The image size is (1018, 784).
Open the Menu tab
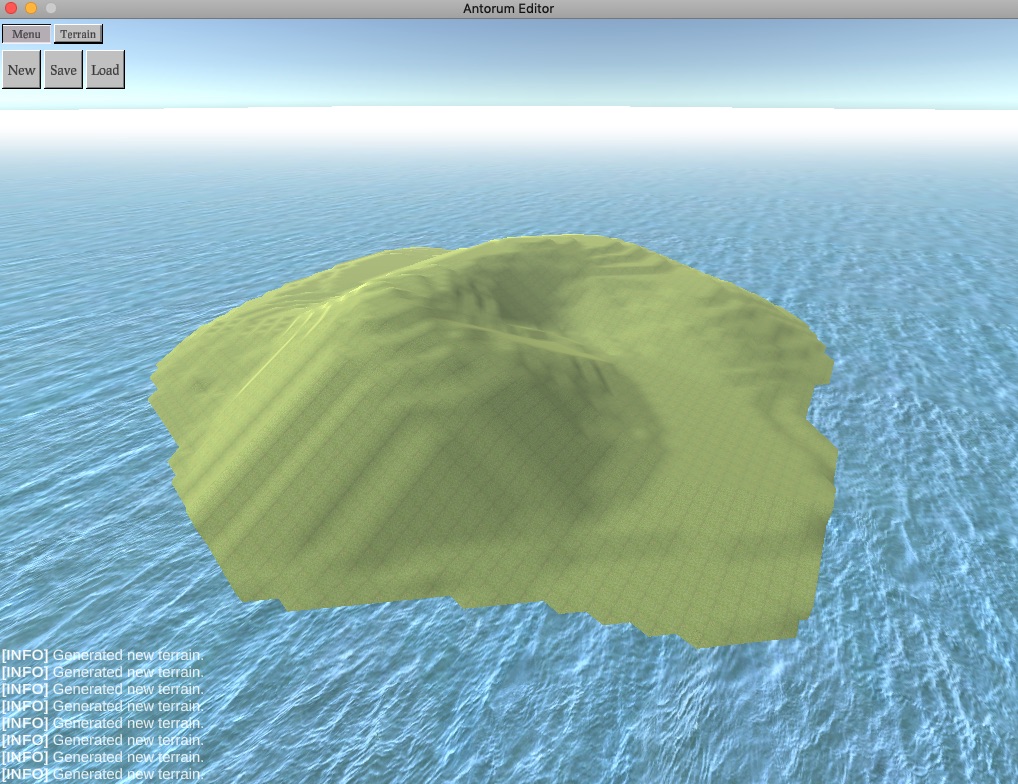(26, 34)
